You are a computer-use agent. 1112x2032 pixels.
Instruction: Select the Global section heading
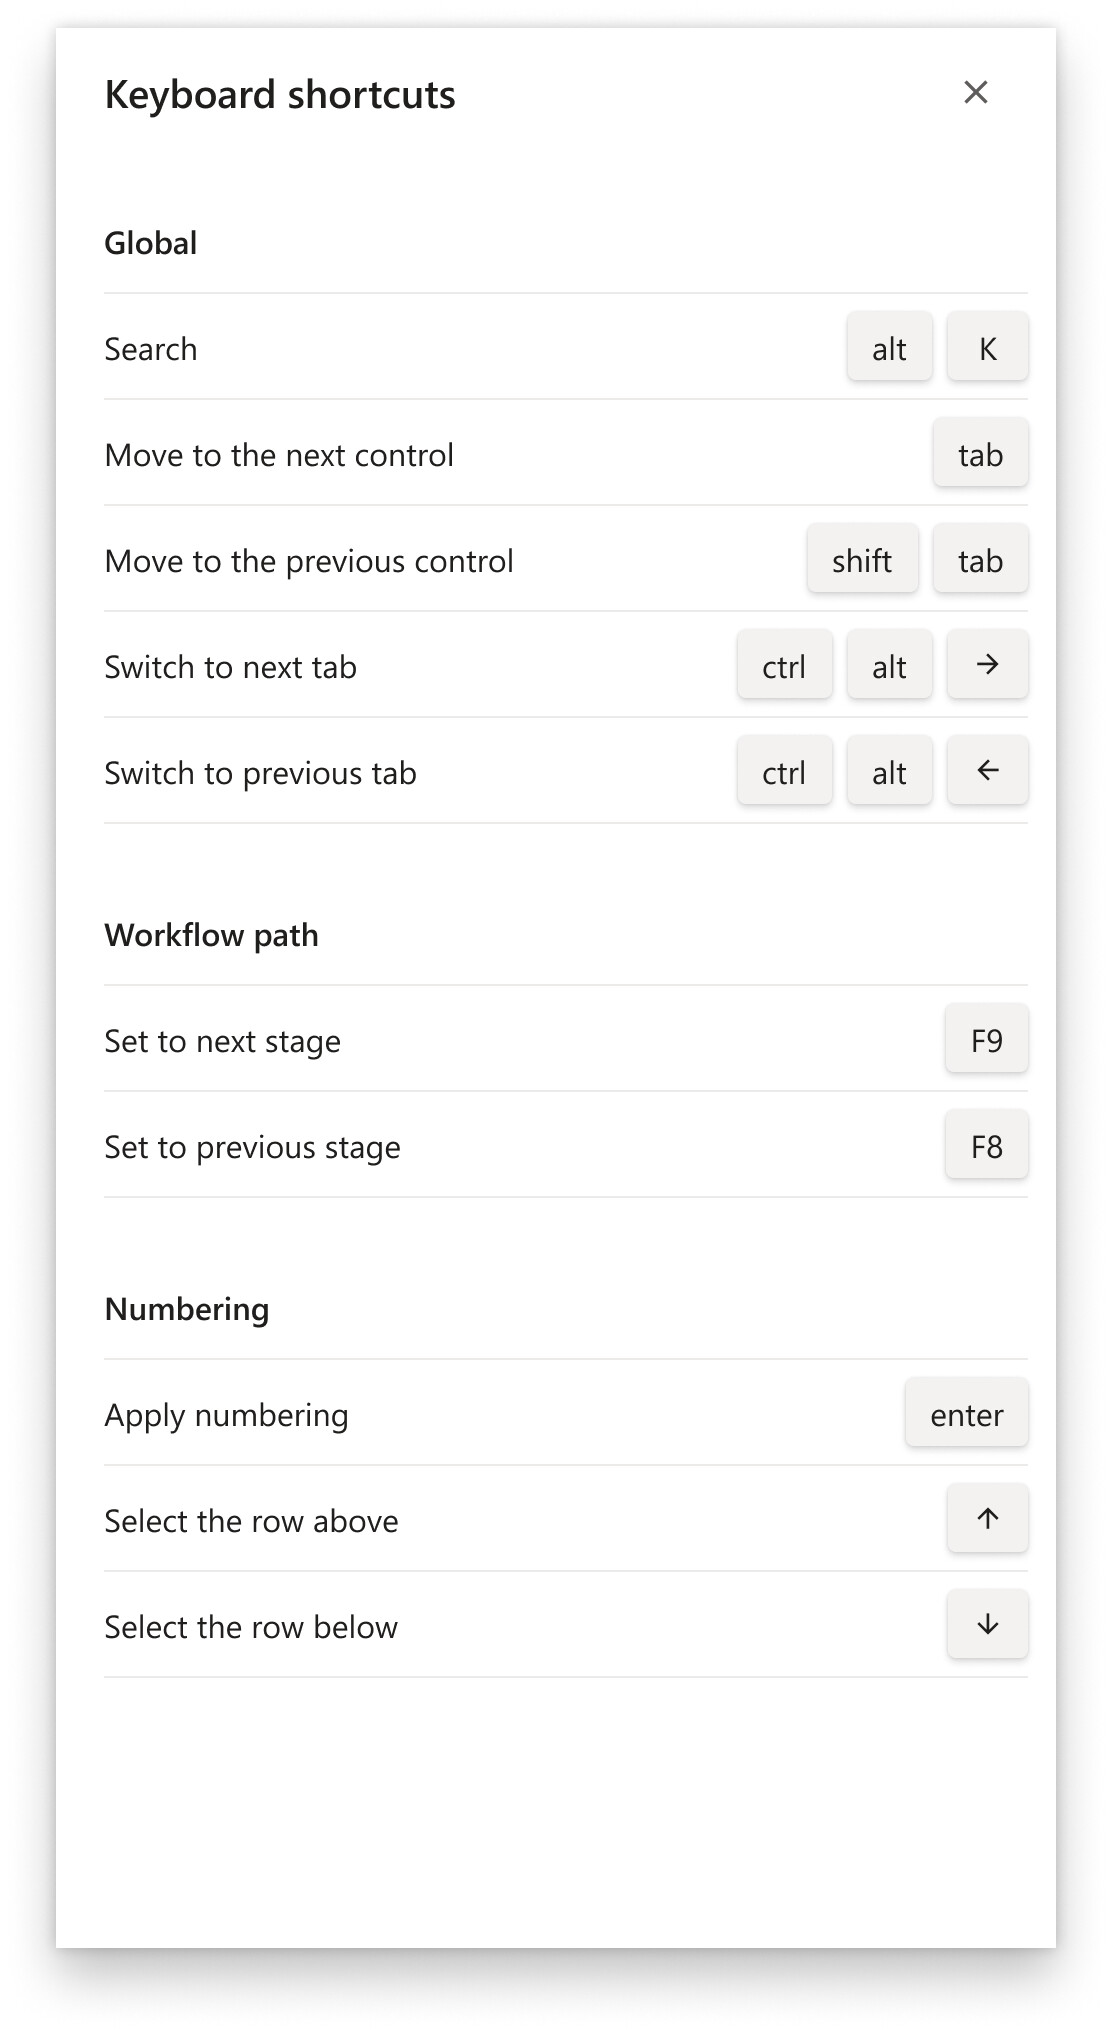[x=151, y=243]
